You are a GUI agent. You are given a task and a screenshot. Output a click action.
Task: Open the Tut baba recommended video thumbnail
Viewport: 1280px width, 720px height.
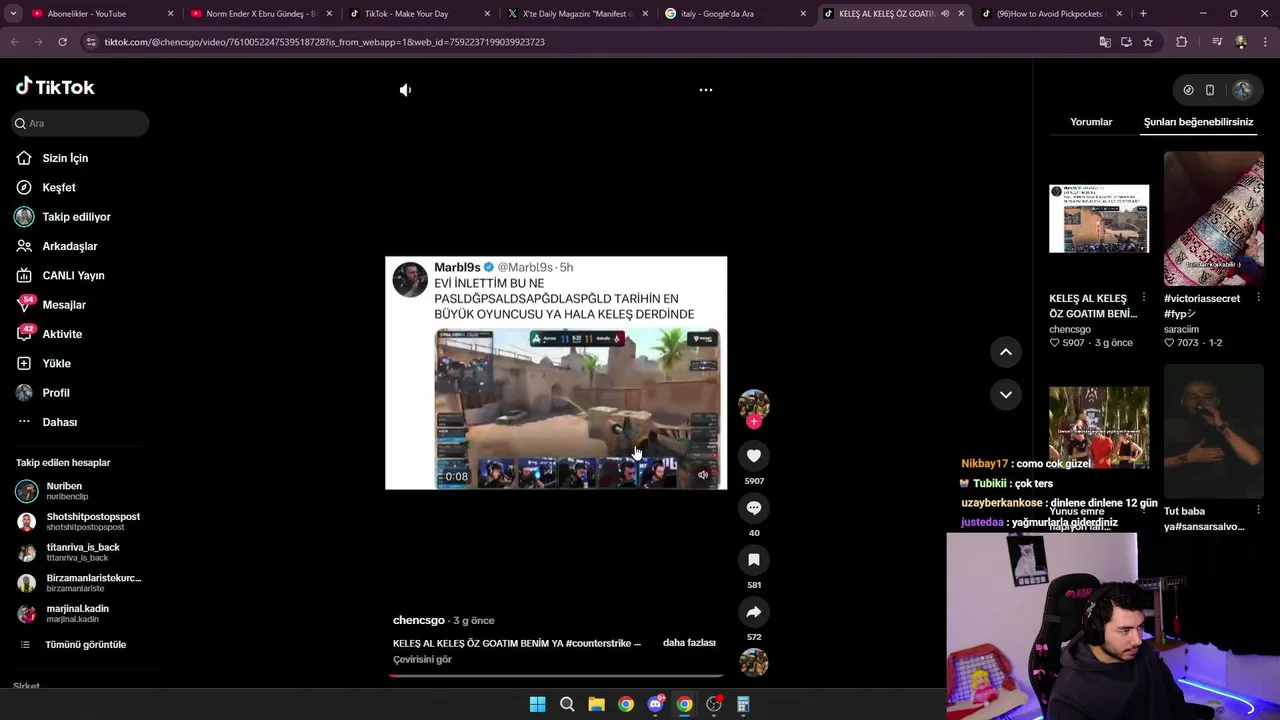pyautogui.click(x=1214, y=431)
